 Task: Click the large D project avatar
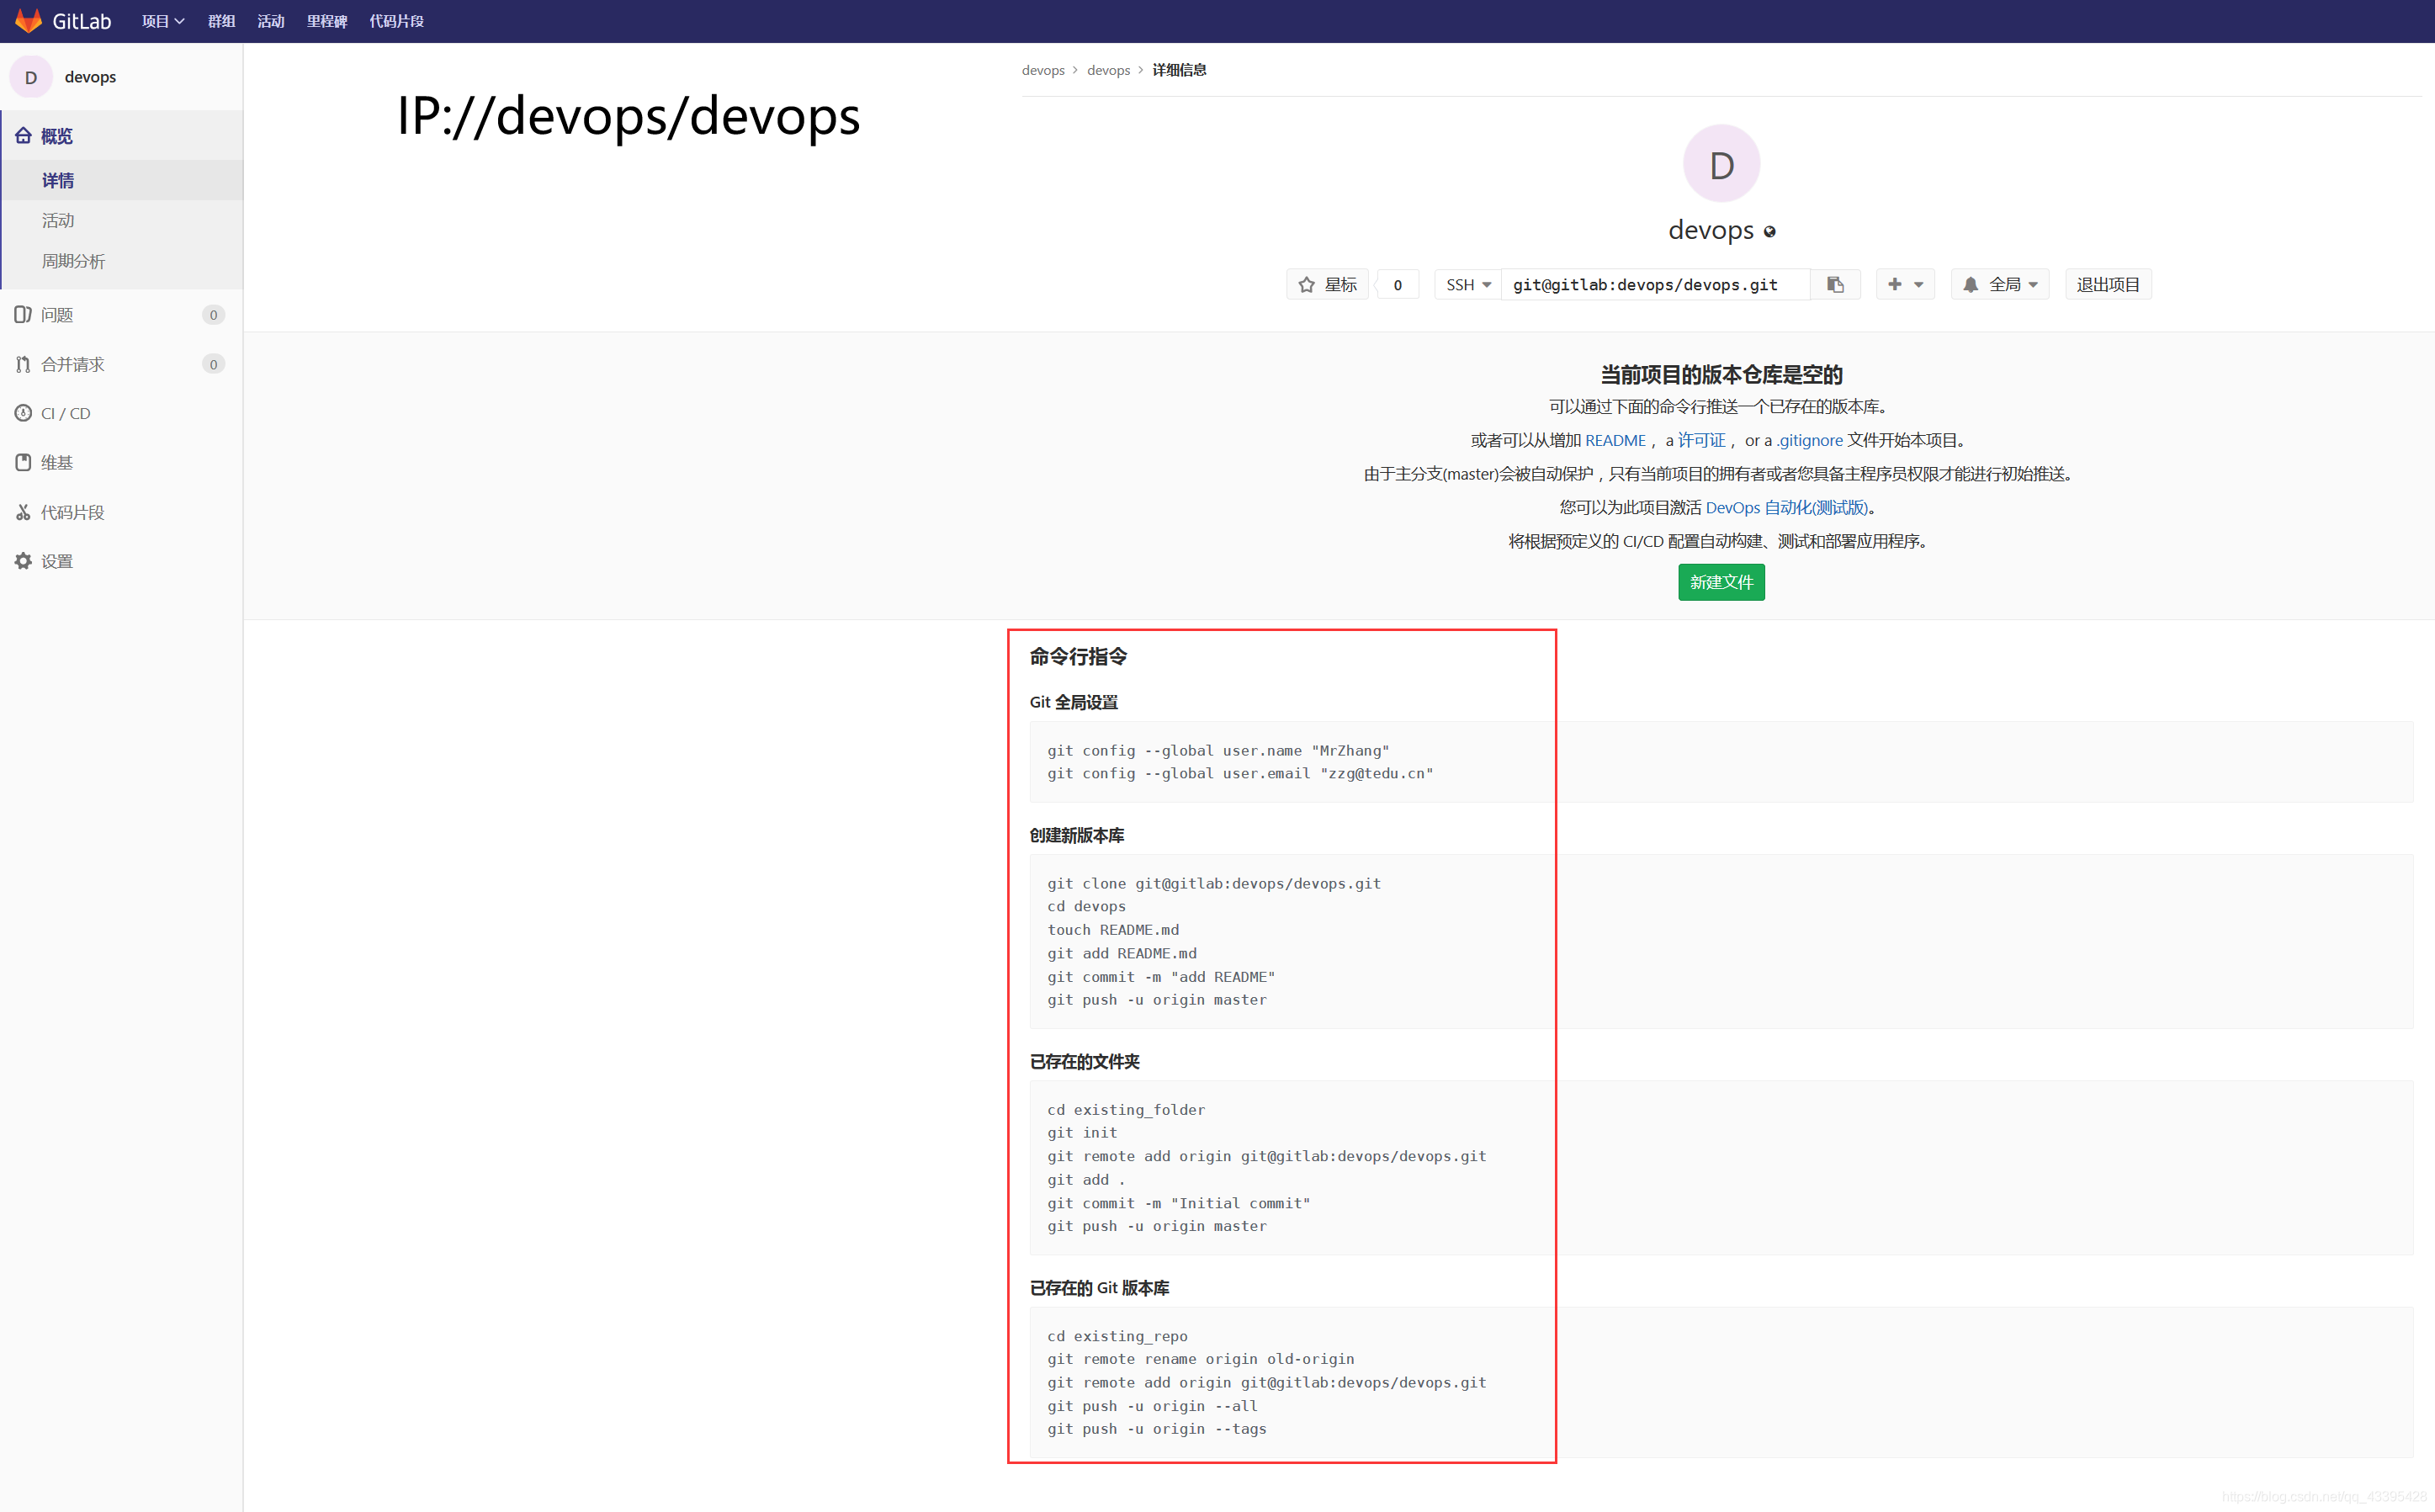click(x=1721, y=163)
